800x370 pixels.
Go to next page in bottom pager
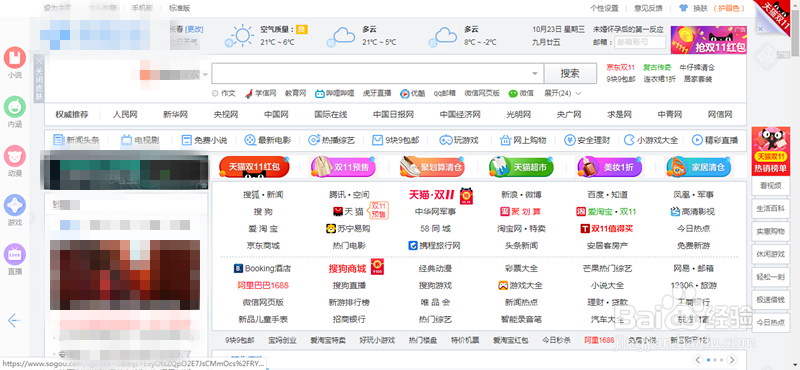732,359
